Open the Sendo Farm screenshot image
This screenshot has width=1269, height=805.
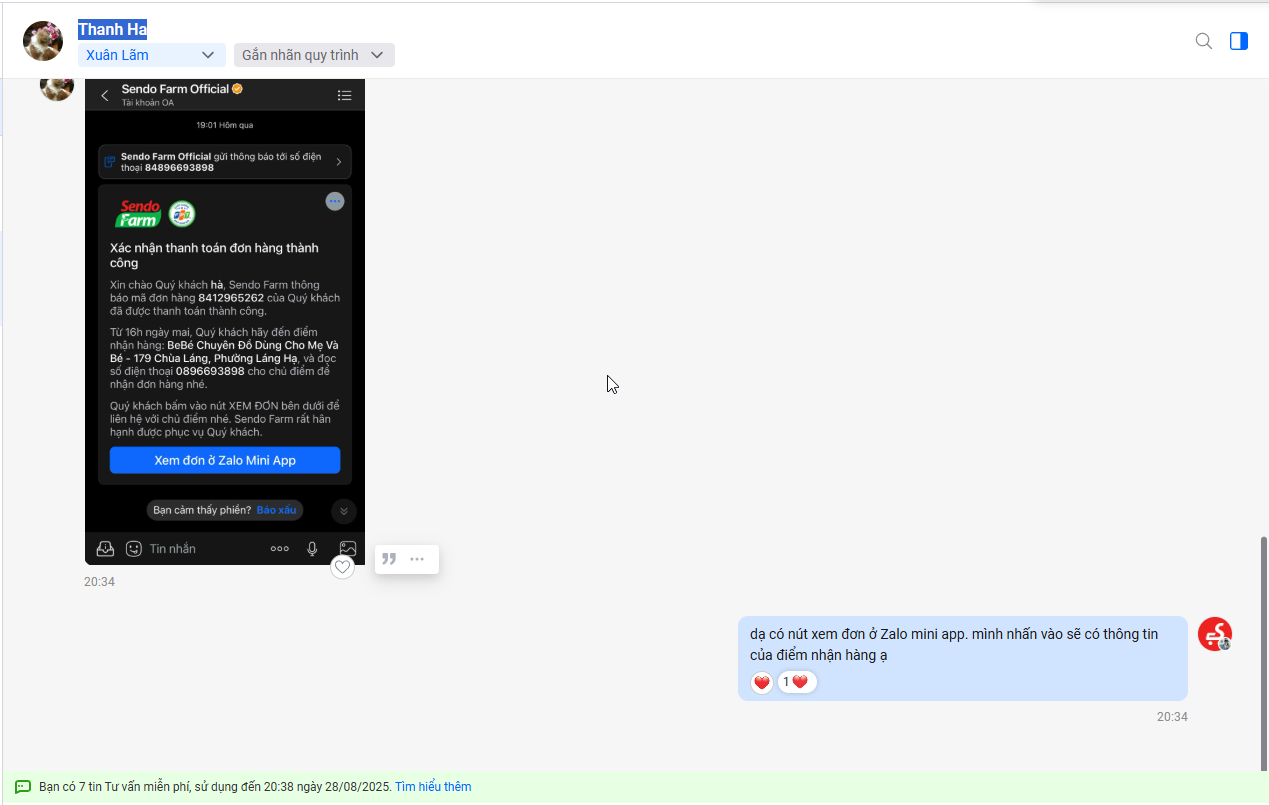coord(225,322)
